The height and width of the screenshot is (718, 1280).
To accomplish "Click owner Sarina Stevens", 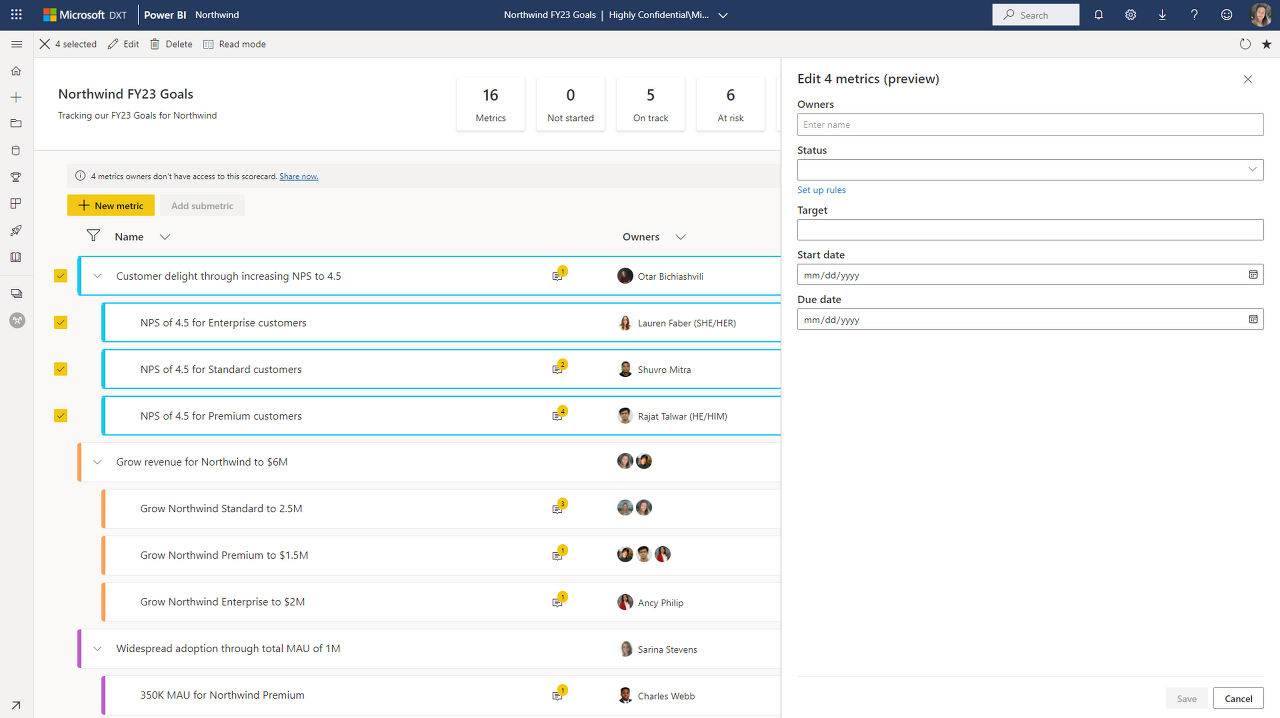I will click(657, 649).
